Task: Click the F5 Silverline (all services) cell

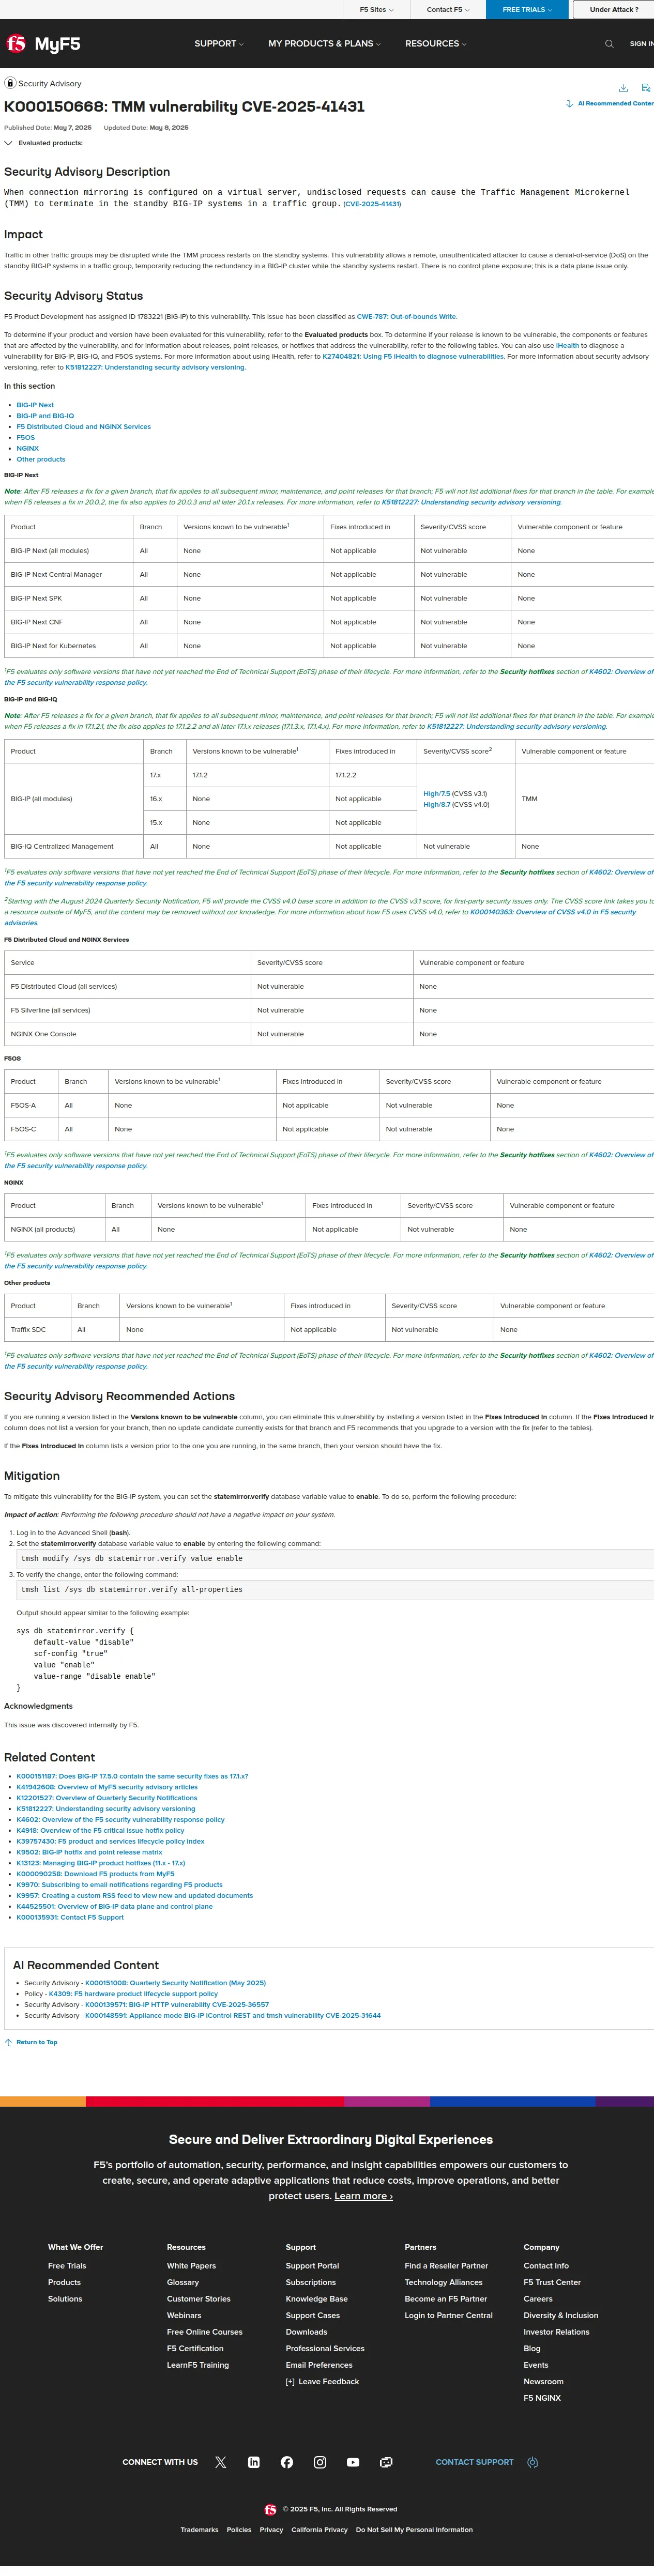Action: (x=127, y=1010)
